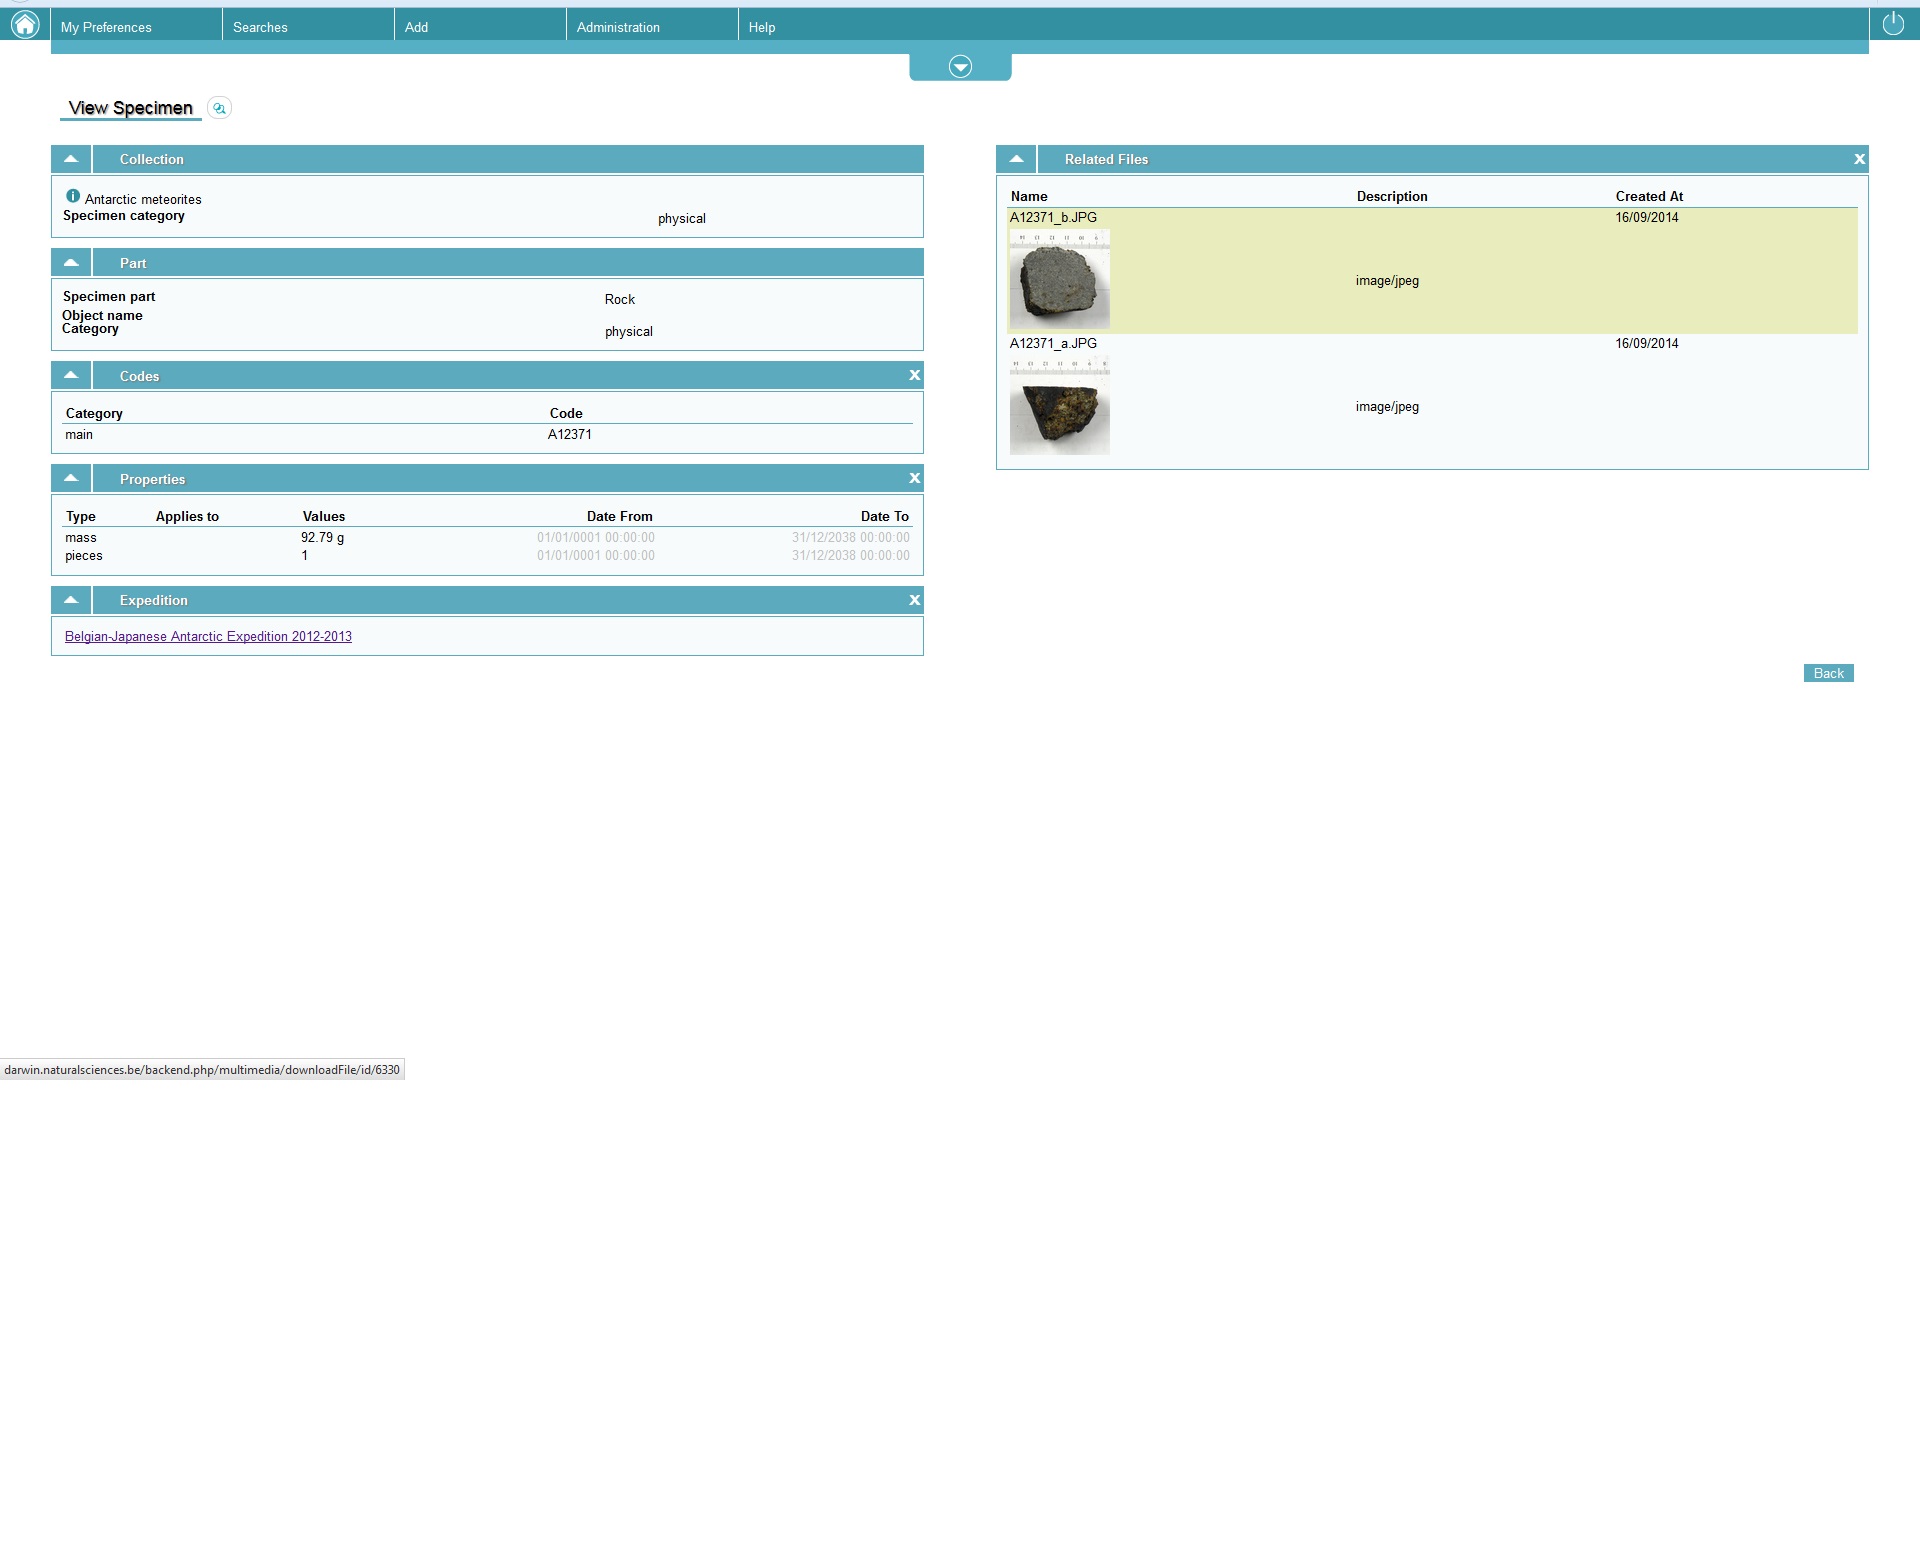The height and width of the screenshot is (1544, 1920).
Task: Collapse the Related Files section arrow
Action: tap(1016, 159)
